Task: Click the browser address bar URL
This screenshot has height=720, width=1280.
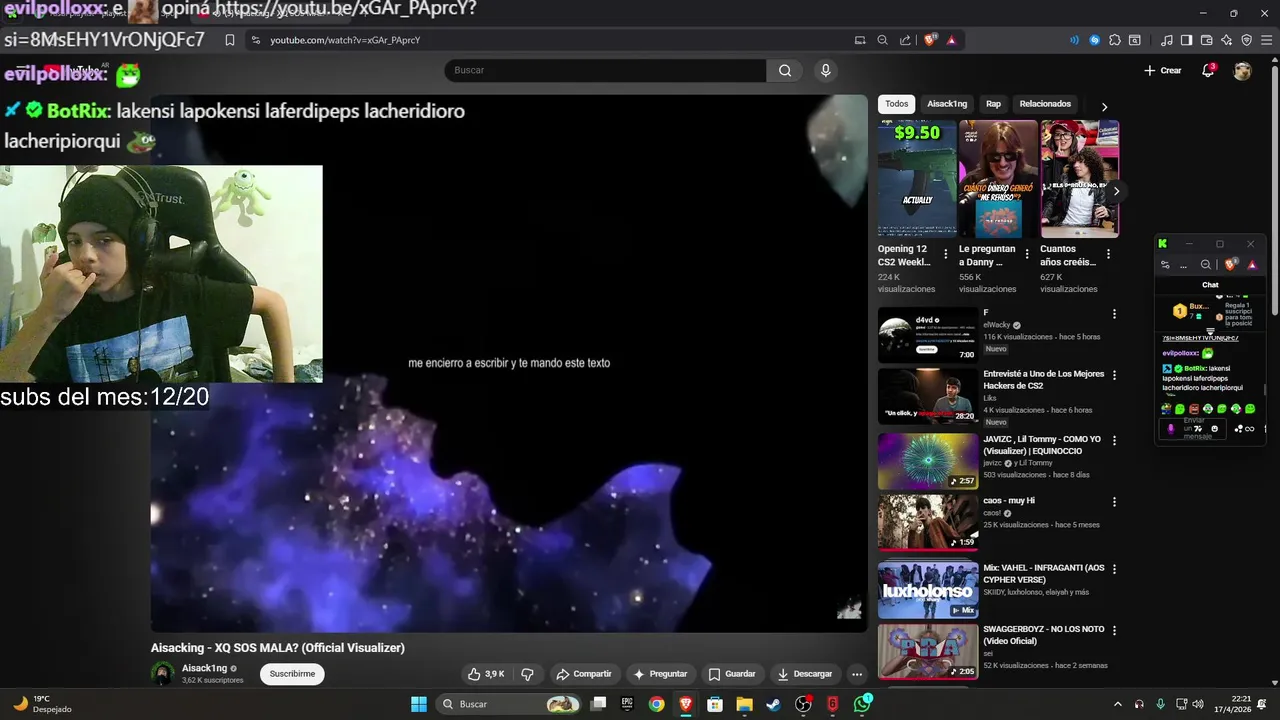Action: (x=345, y=40)
